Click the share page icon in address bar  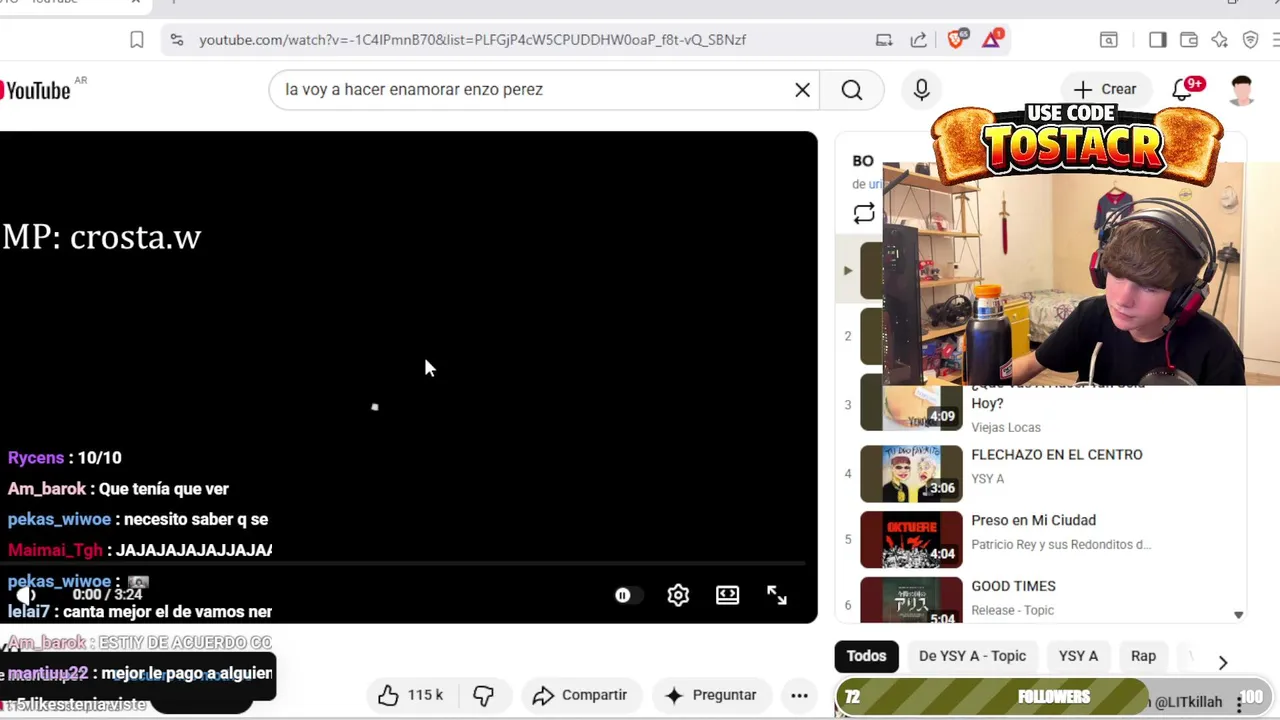pyautogui.click(x=918, y=40)
